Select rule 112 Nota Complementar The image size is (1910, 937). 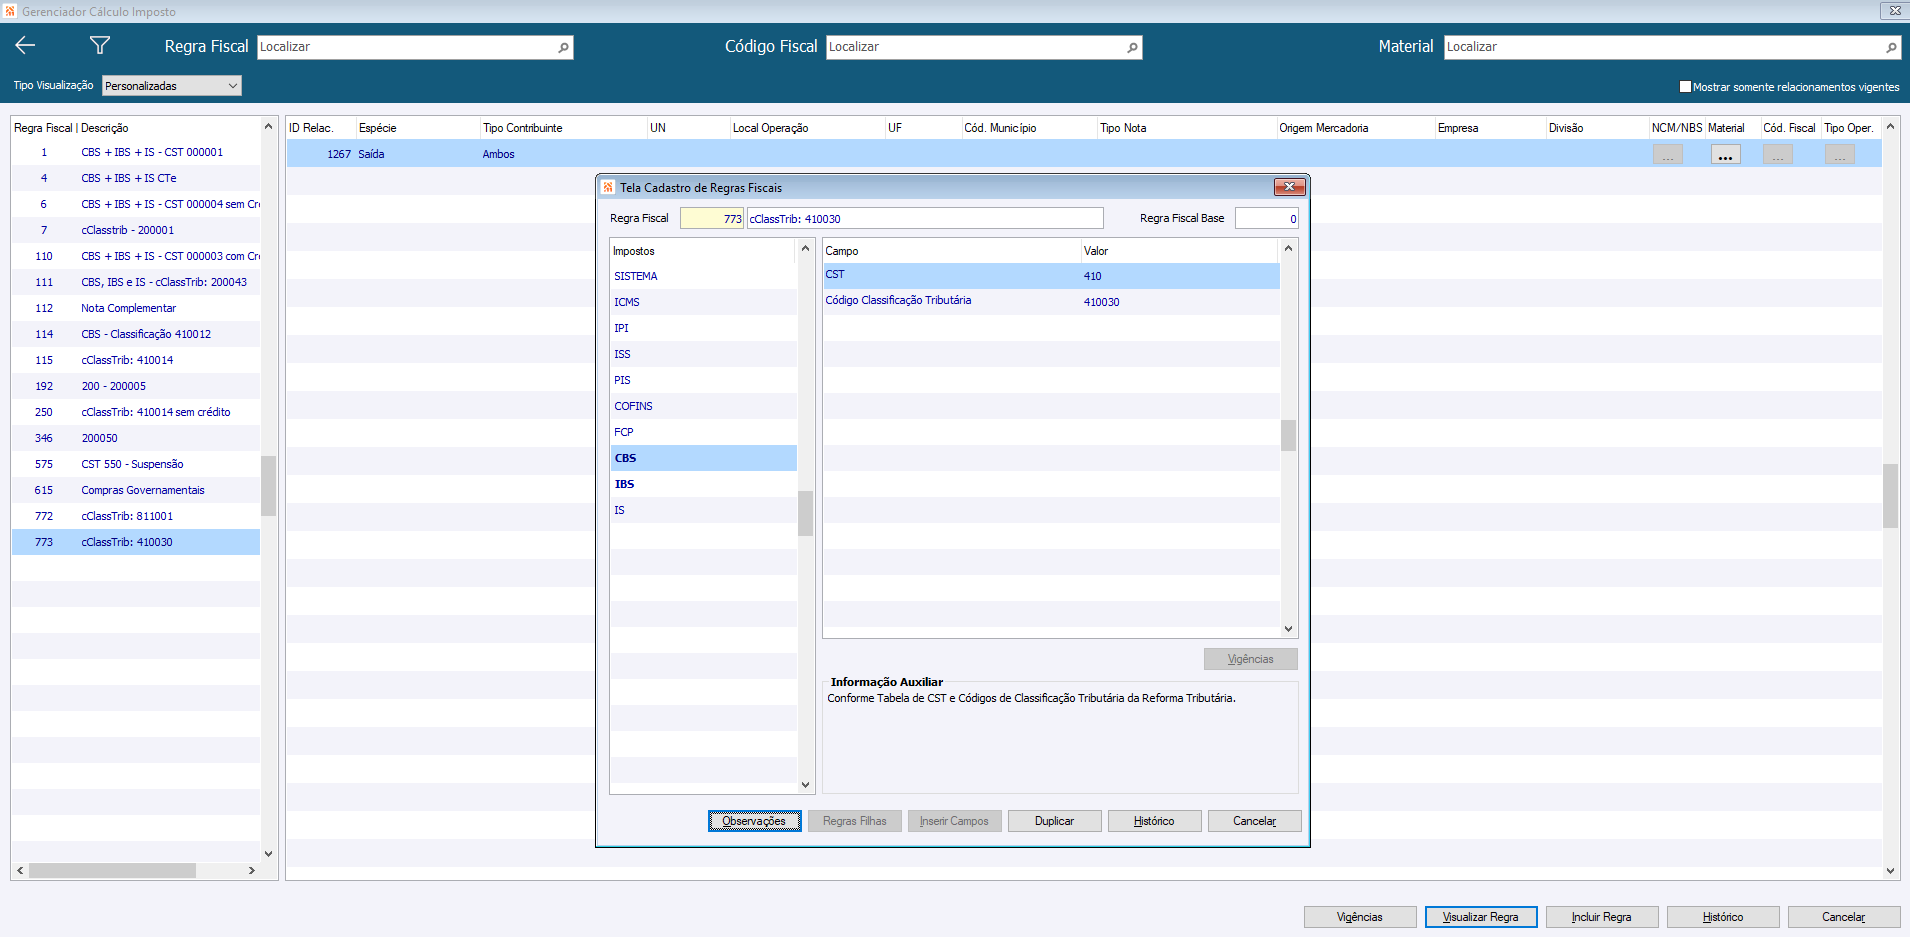[136, 308]
